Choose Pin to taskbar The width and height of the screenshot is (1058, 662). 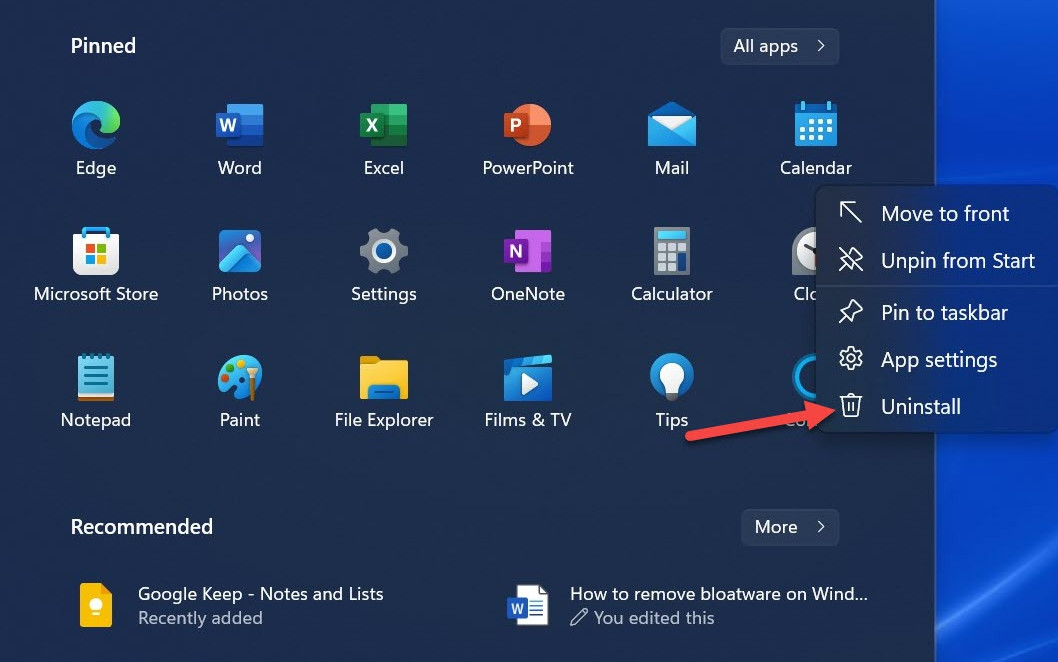pyautogui.click(x=944, y=312)
